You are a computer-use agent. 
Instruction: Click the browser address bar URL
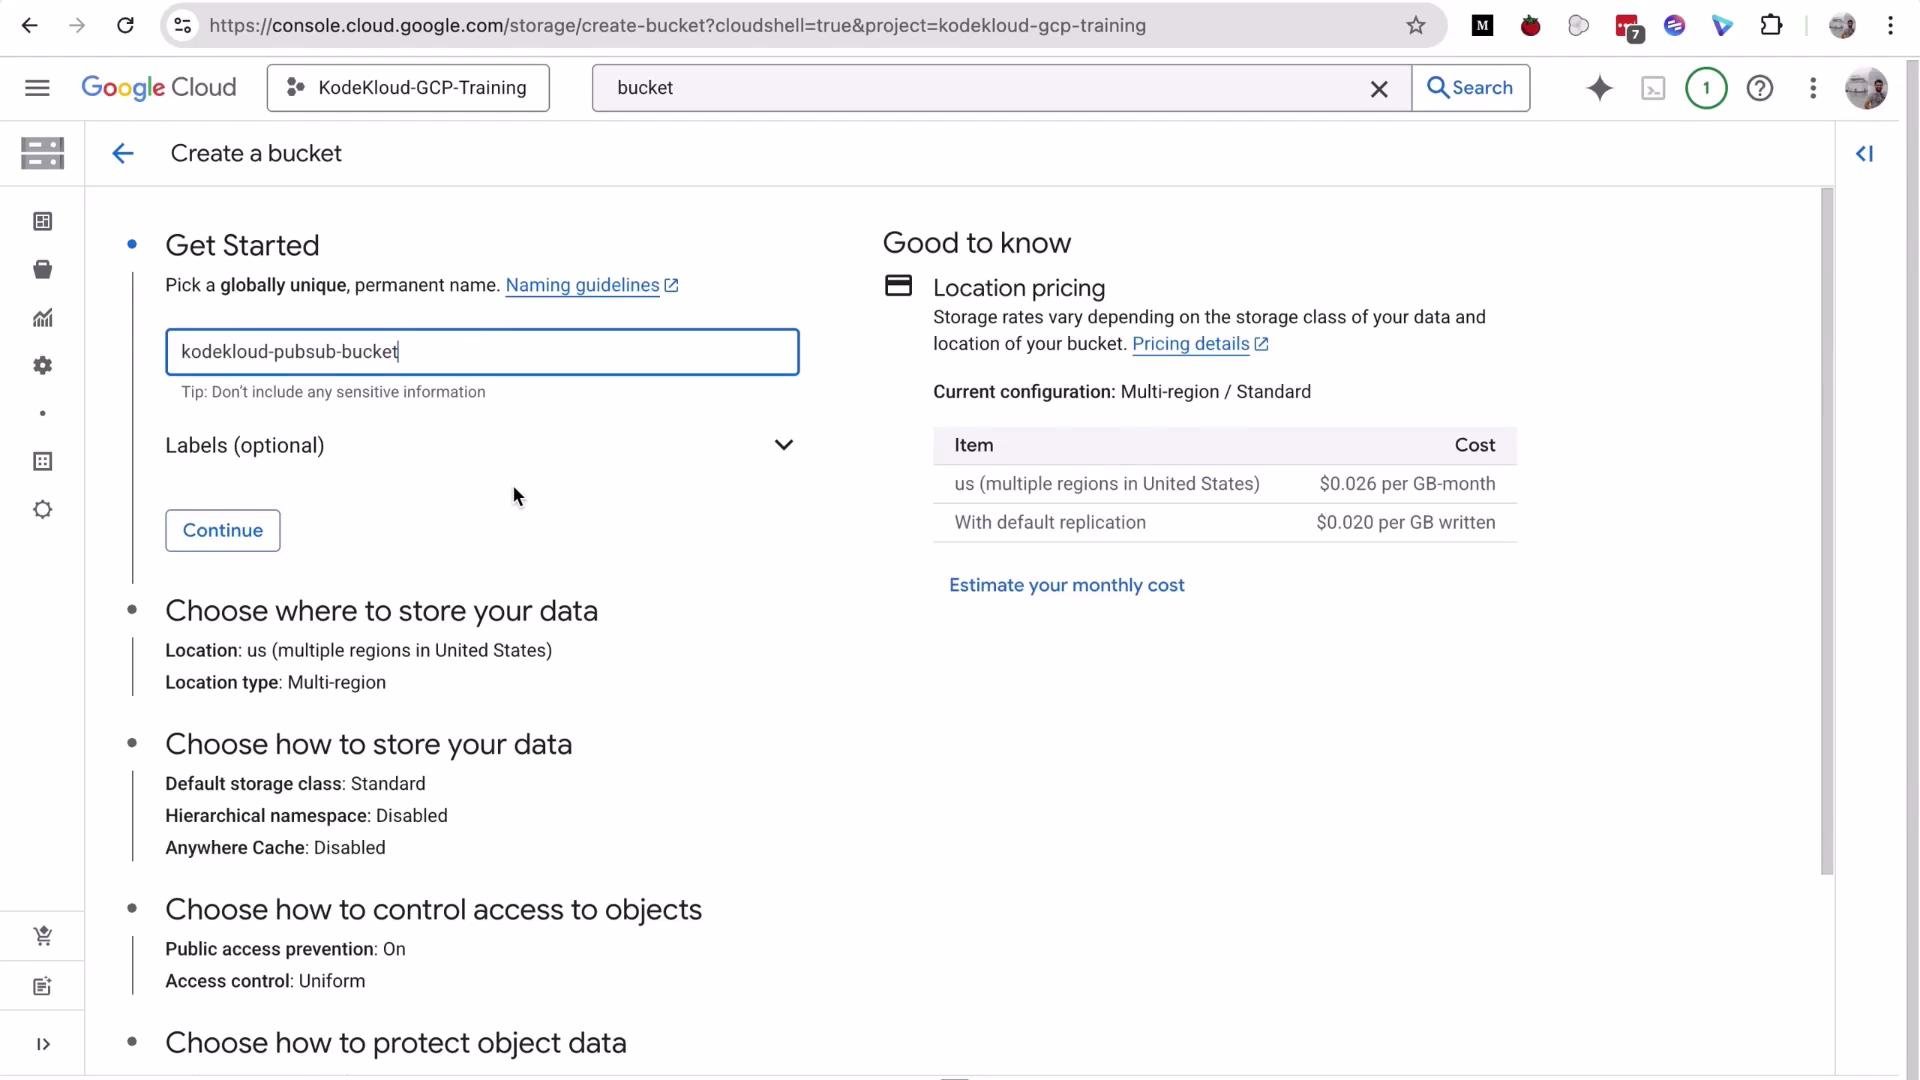[677, 26]
